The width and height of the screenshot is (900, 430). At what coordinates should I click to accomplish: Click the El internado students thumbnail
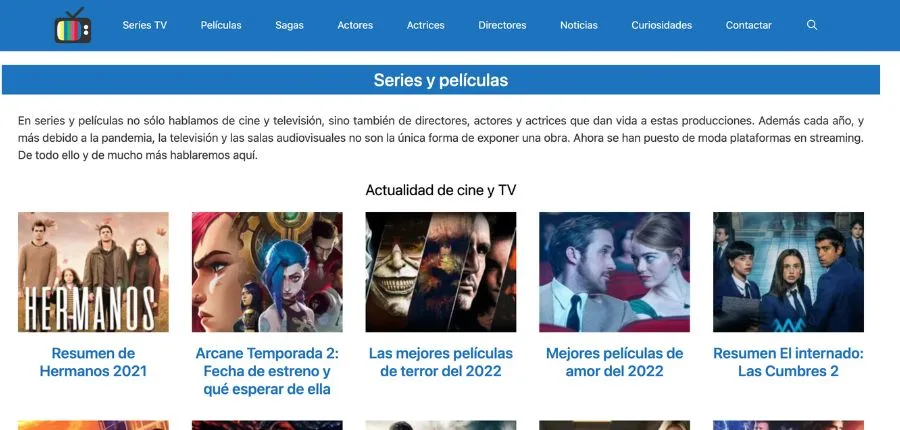click(788, 272)
